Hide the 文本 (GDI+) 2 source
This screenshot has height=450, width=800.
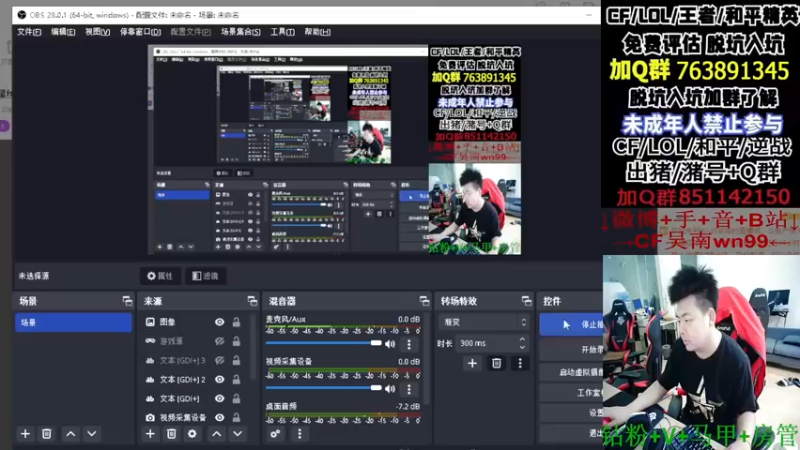(219, 380)
